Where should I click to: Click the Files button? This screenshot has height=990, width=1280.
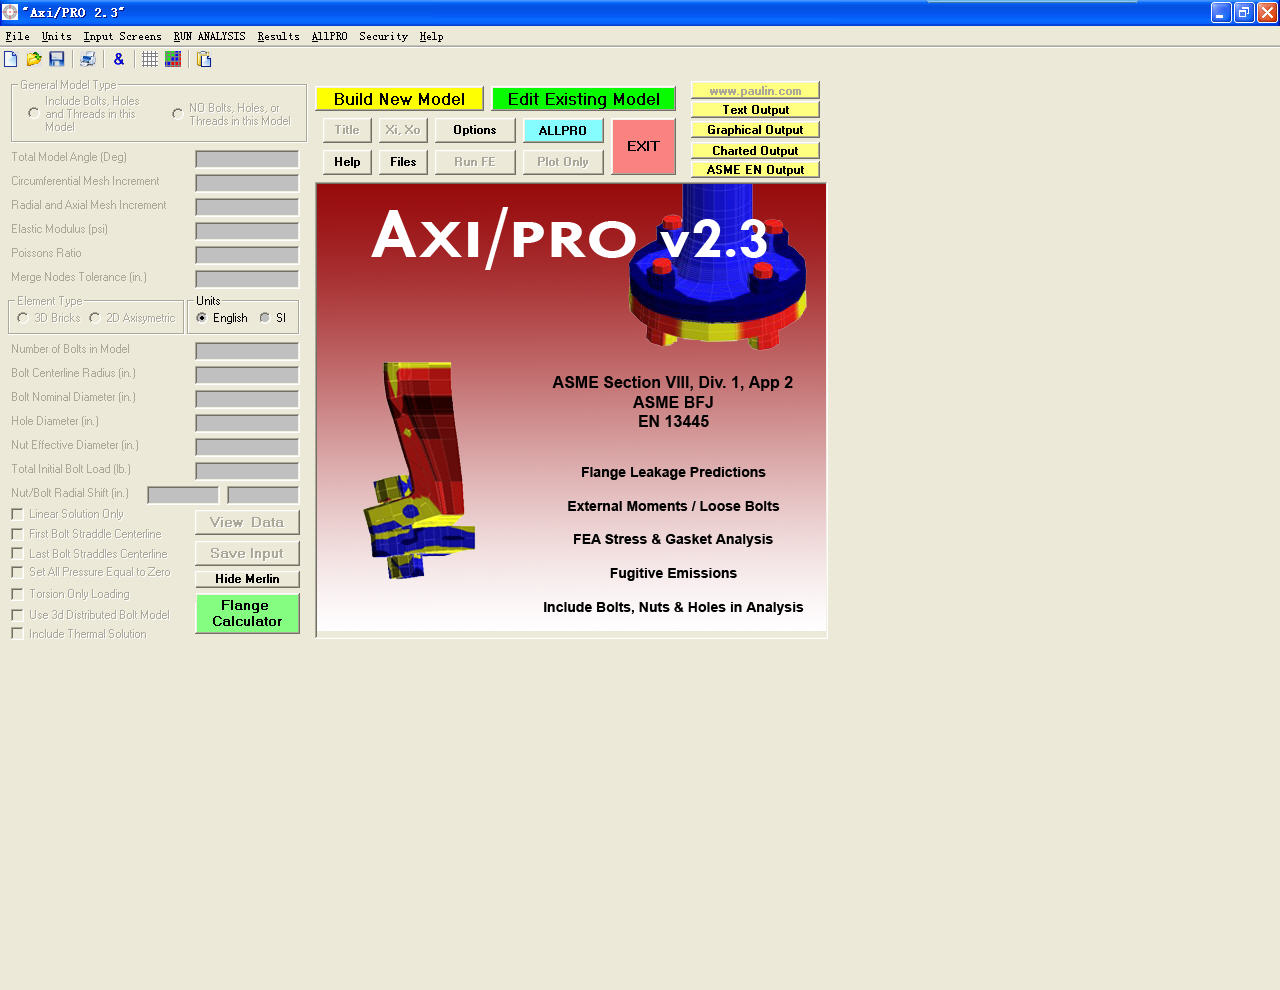tap(403, 162)
